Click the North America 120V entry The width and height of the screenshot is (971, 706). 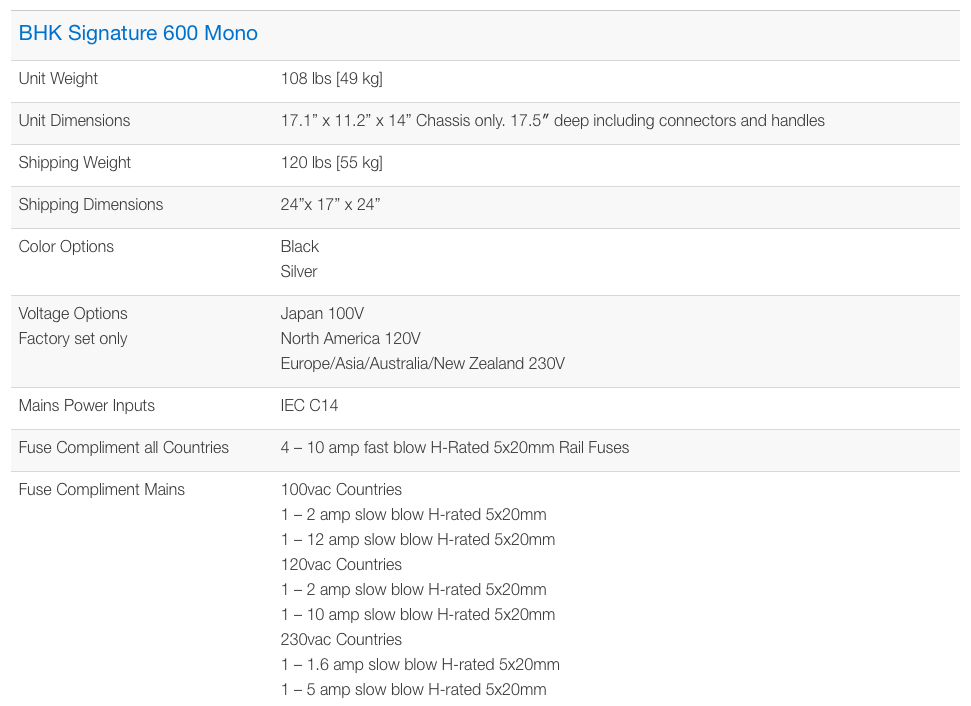click(350, 339)
